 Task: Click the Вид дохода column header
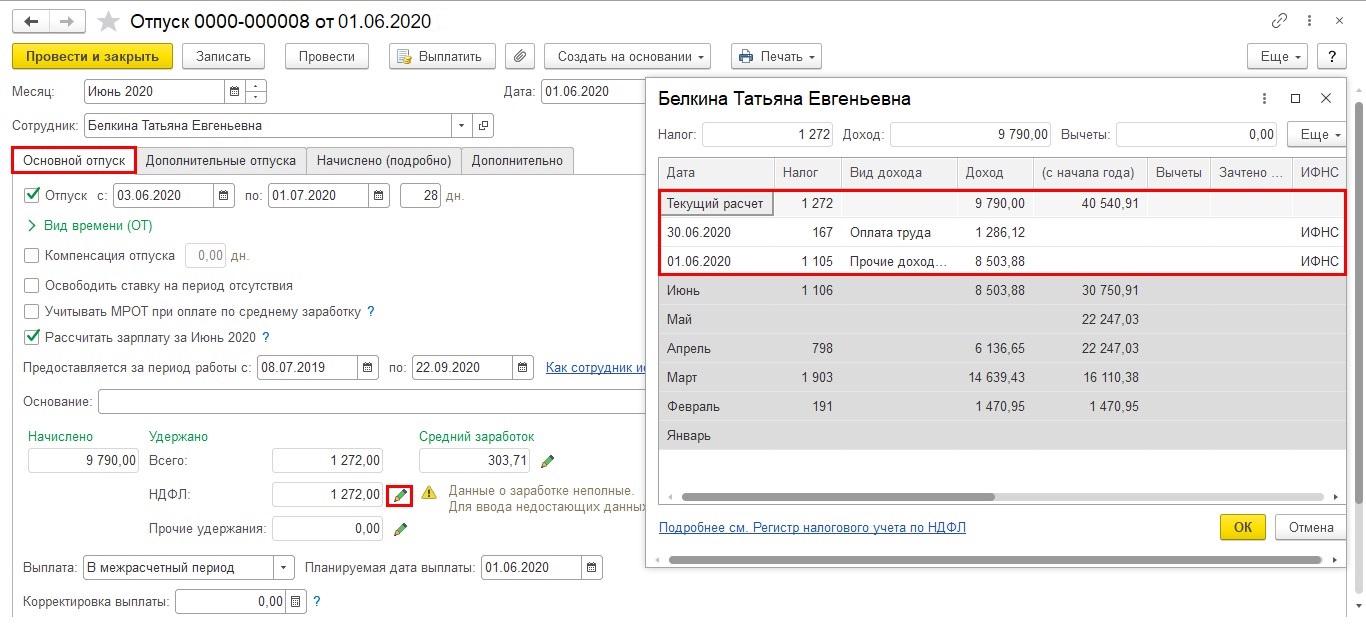click(x=899, y=172)
